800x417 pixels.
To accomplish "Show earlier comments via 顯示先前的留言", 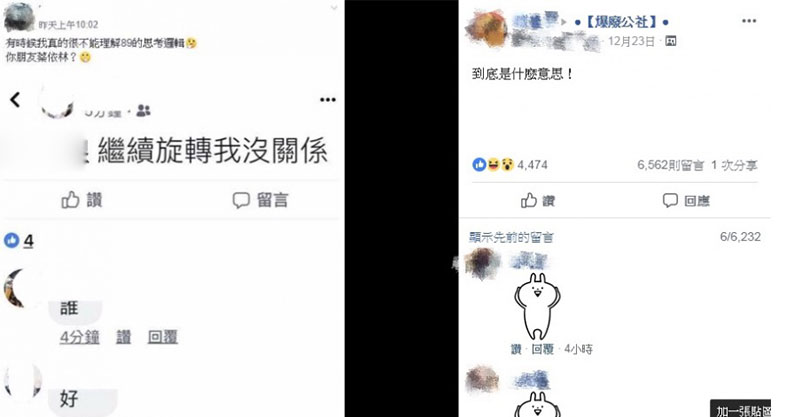I will [x=511, y=237].
